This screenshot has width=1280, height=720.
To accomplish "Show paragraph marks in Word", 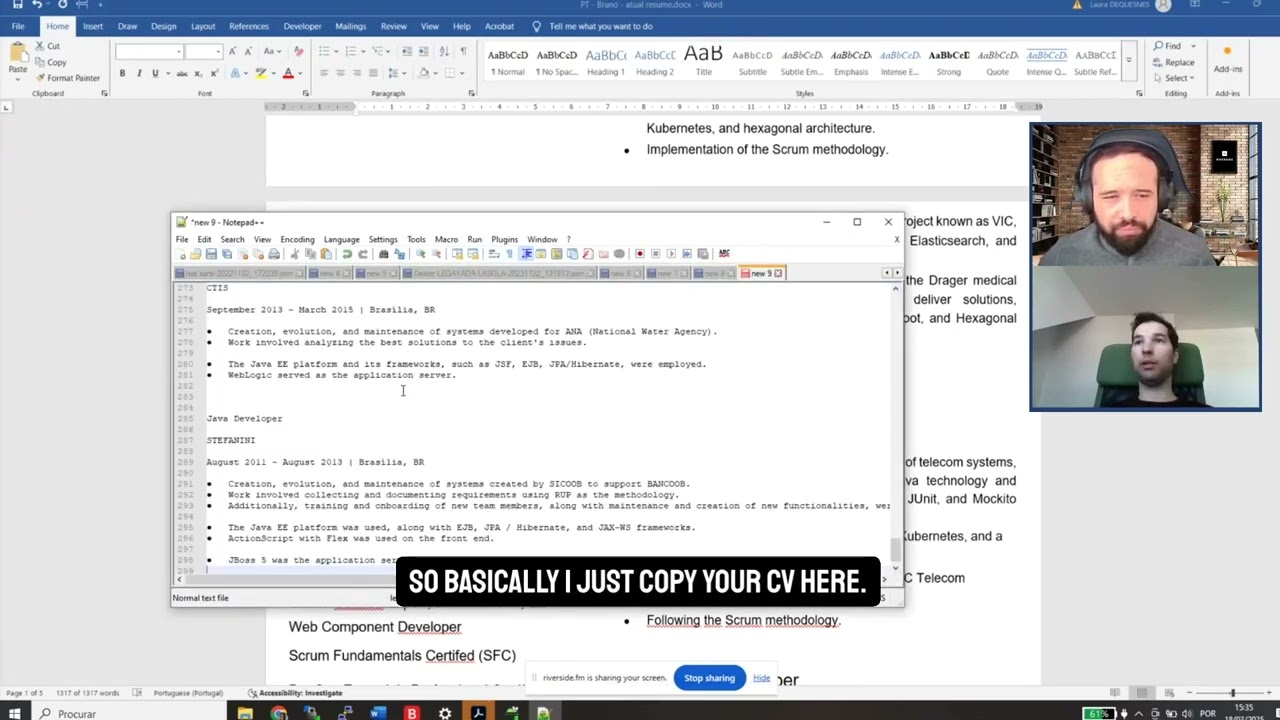I will [463, 51].
